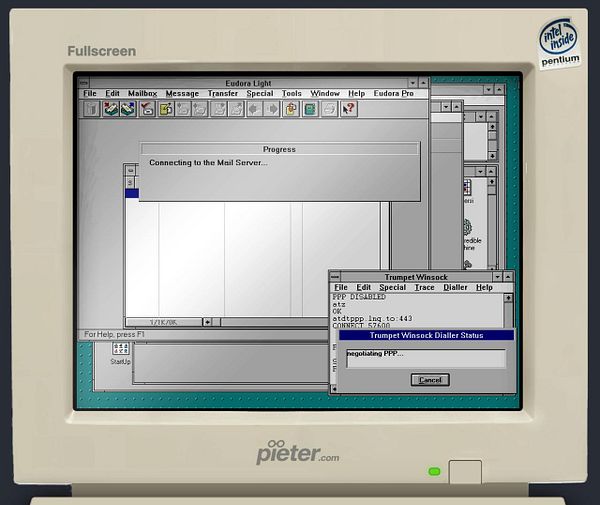Screen dimensions: 600x505
Task: Open the Transfer menu
Action: 223,94
